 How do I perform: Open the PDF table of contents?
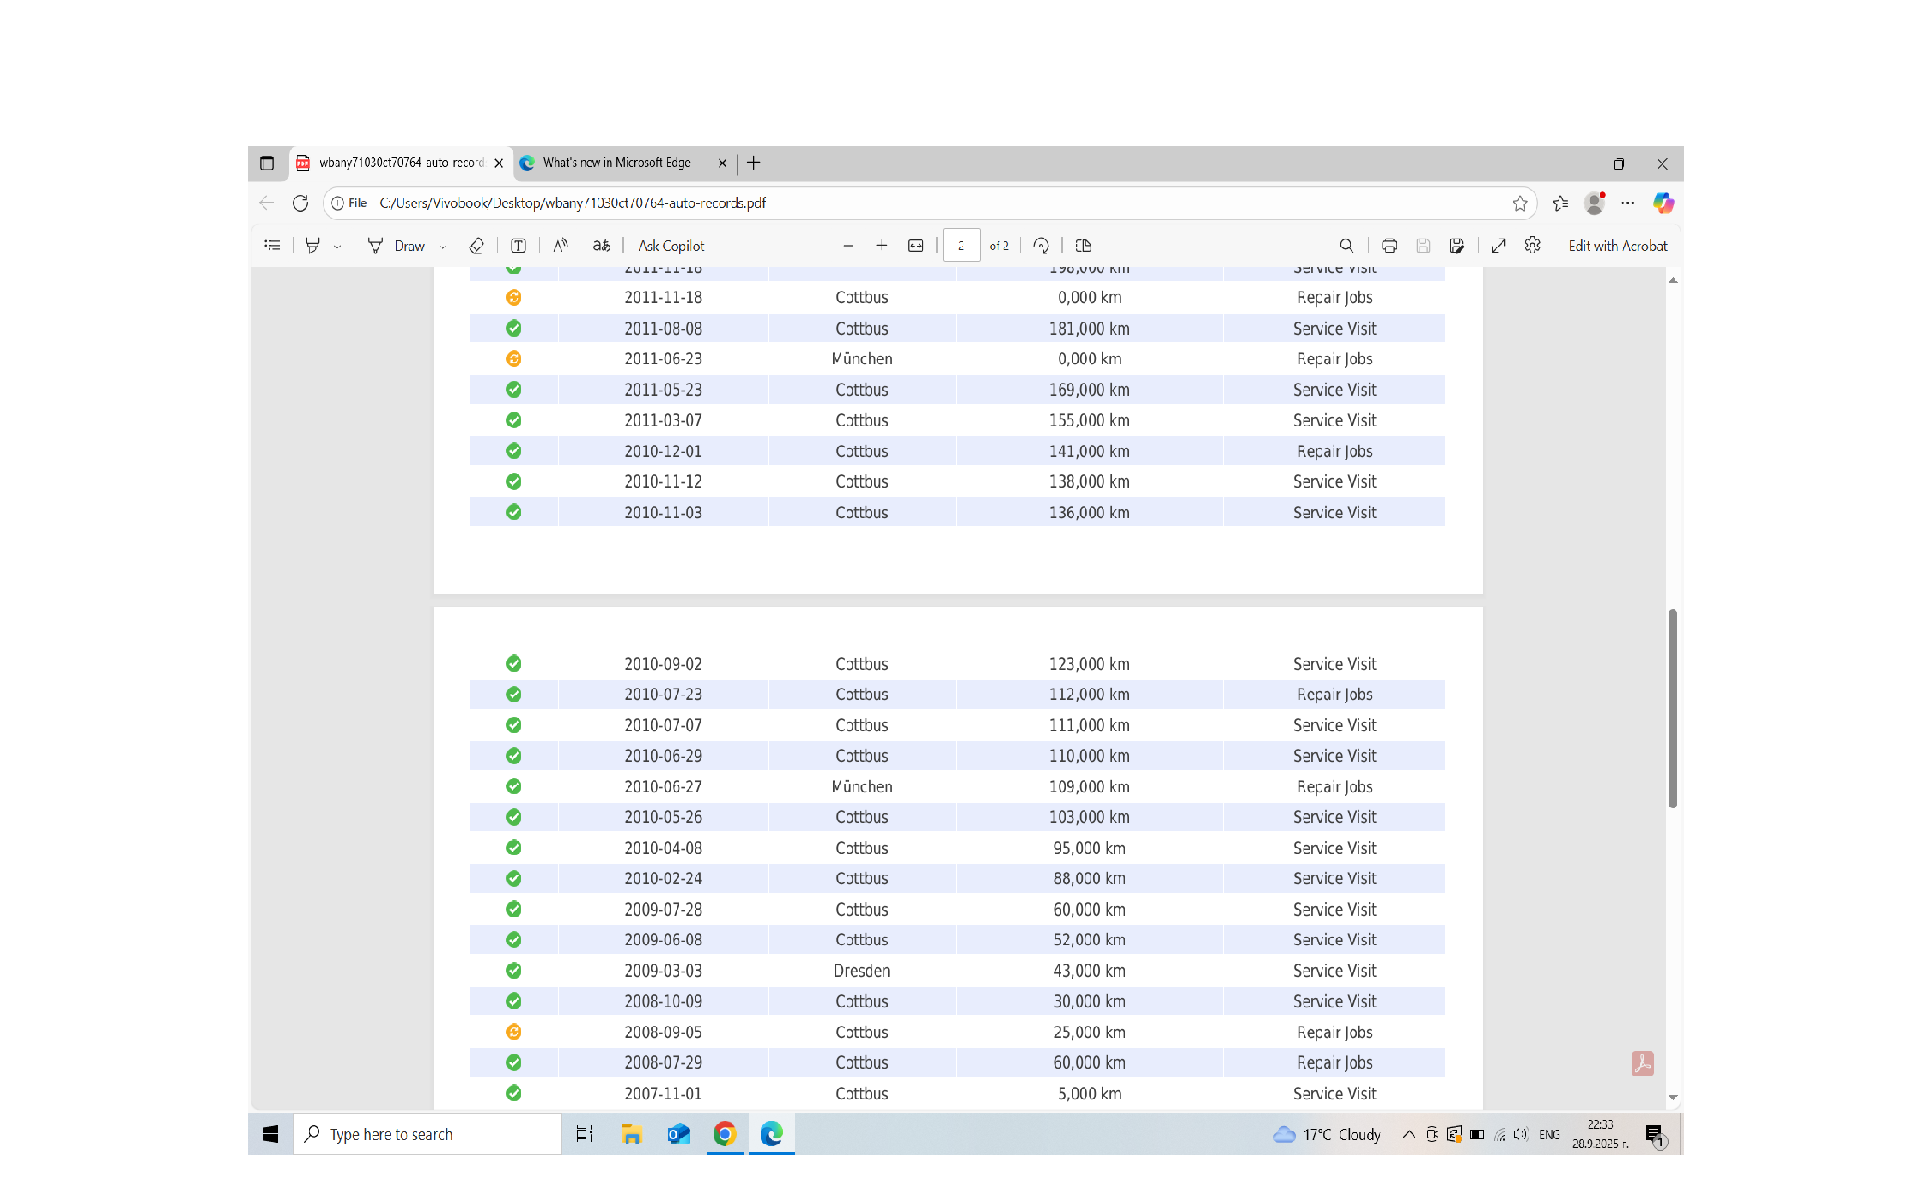tap(272, 245)
